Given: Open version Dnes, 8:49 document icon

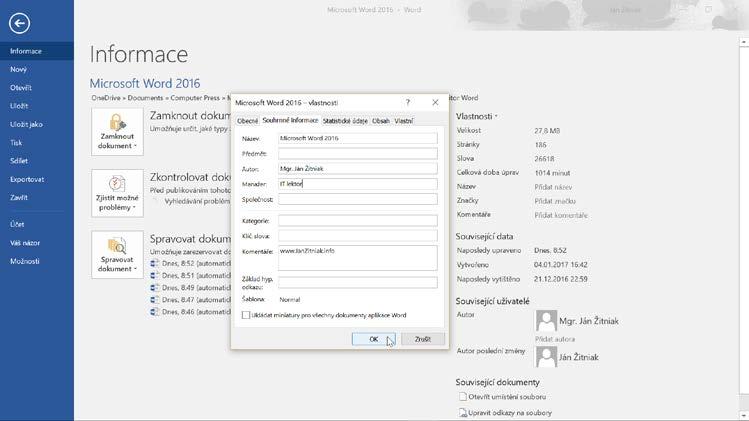Looking at the screenshot, I should 154,288.
